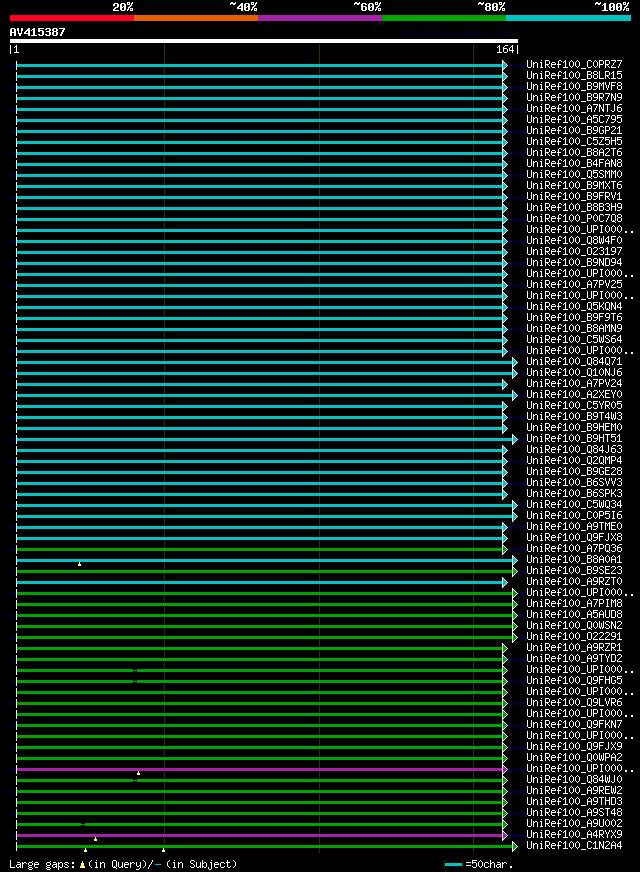Open hit UniRef100_B9MVF8

pyautogui.click(x=574, y=87)
